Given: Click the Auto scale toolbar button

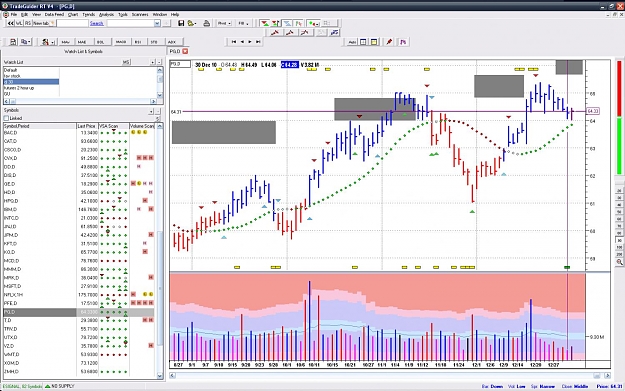Looking at the screenshot, I should pyautogui.click(x=352, y=42).
